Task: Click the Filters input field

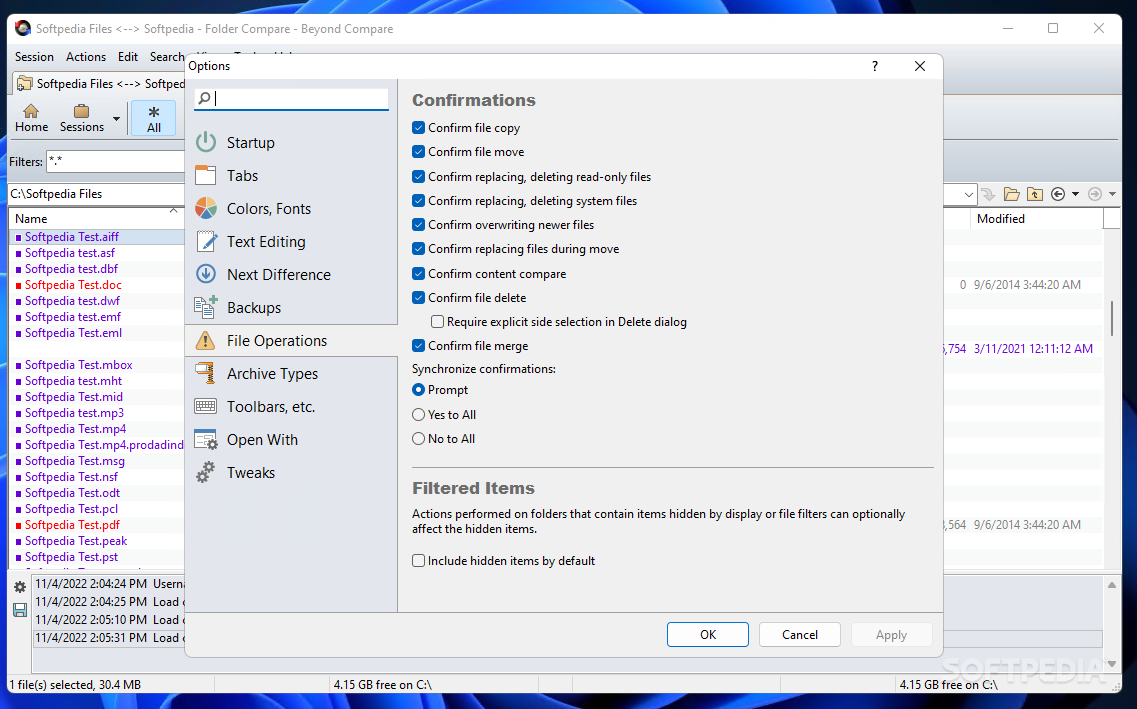Action: click(116, 162)
